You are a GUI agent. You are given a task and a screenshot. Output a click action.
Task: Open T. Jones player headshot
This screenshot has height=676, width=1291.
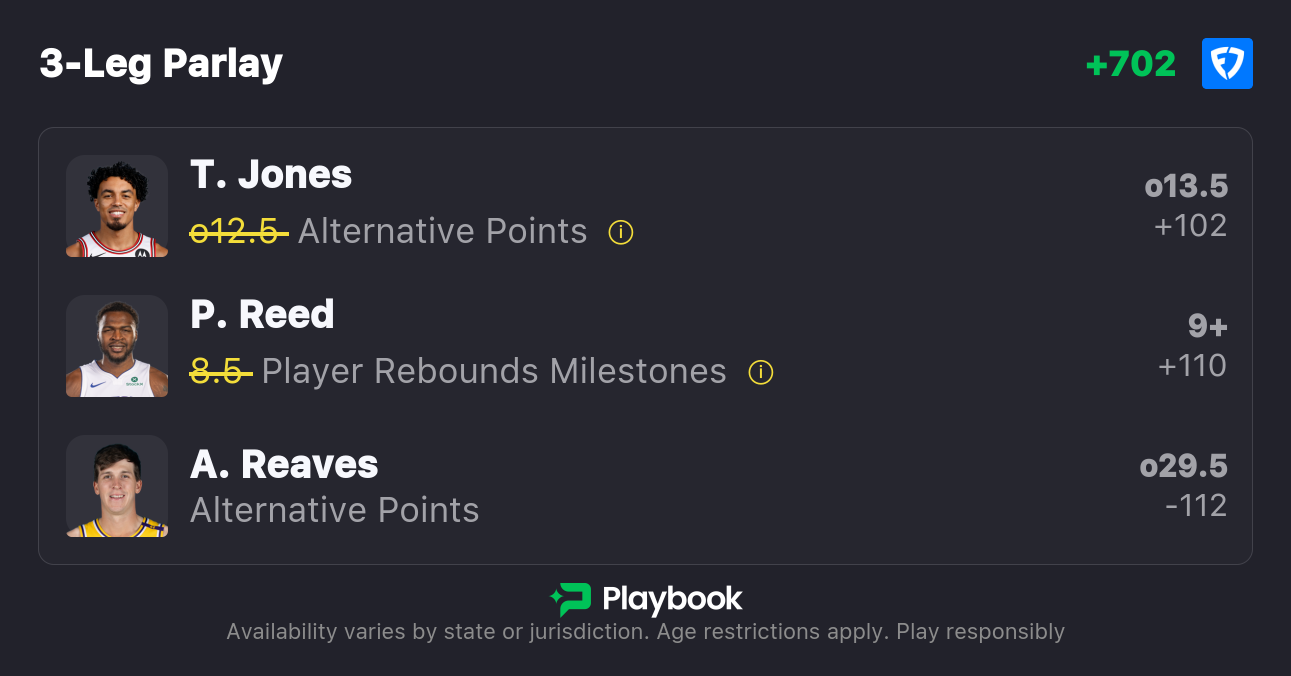(x=117, y=206)
